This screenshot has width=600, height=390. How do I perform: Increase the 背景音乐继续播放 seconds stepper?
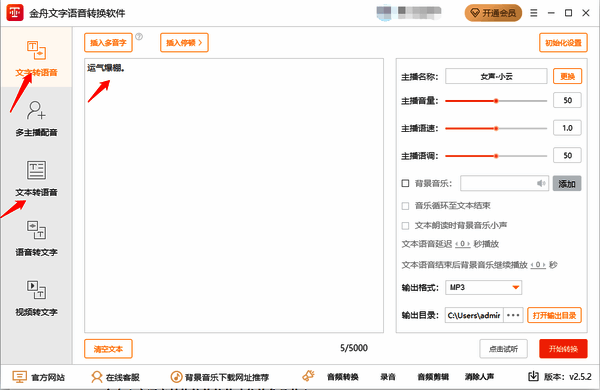[x=544, y=265]
